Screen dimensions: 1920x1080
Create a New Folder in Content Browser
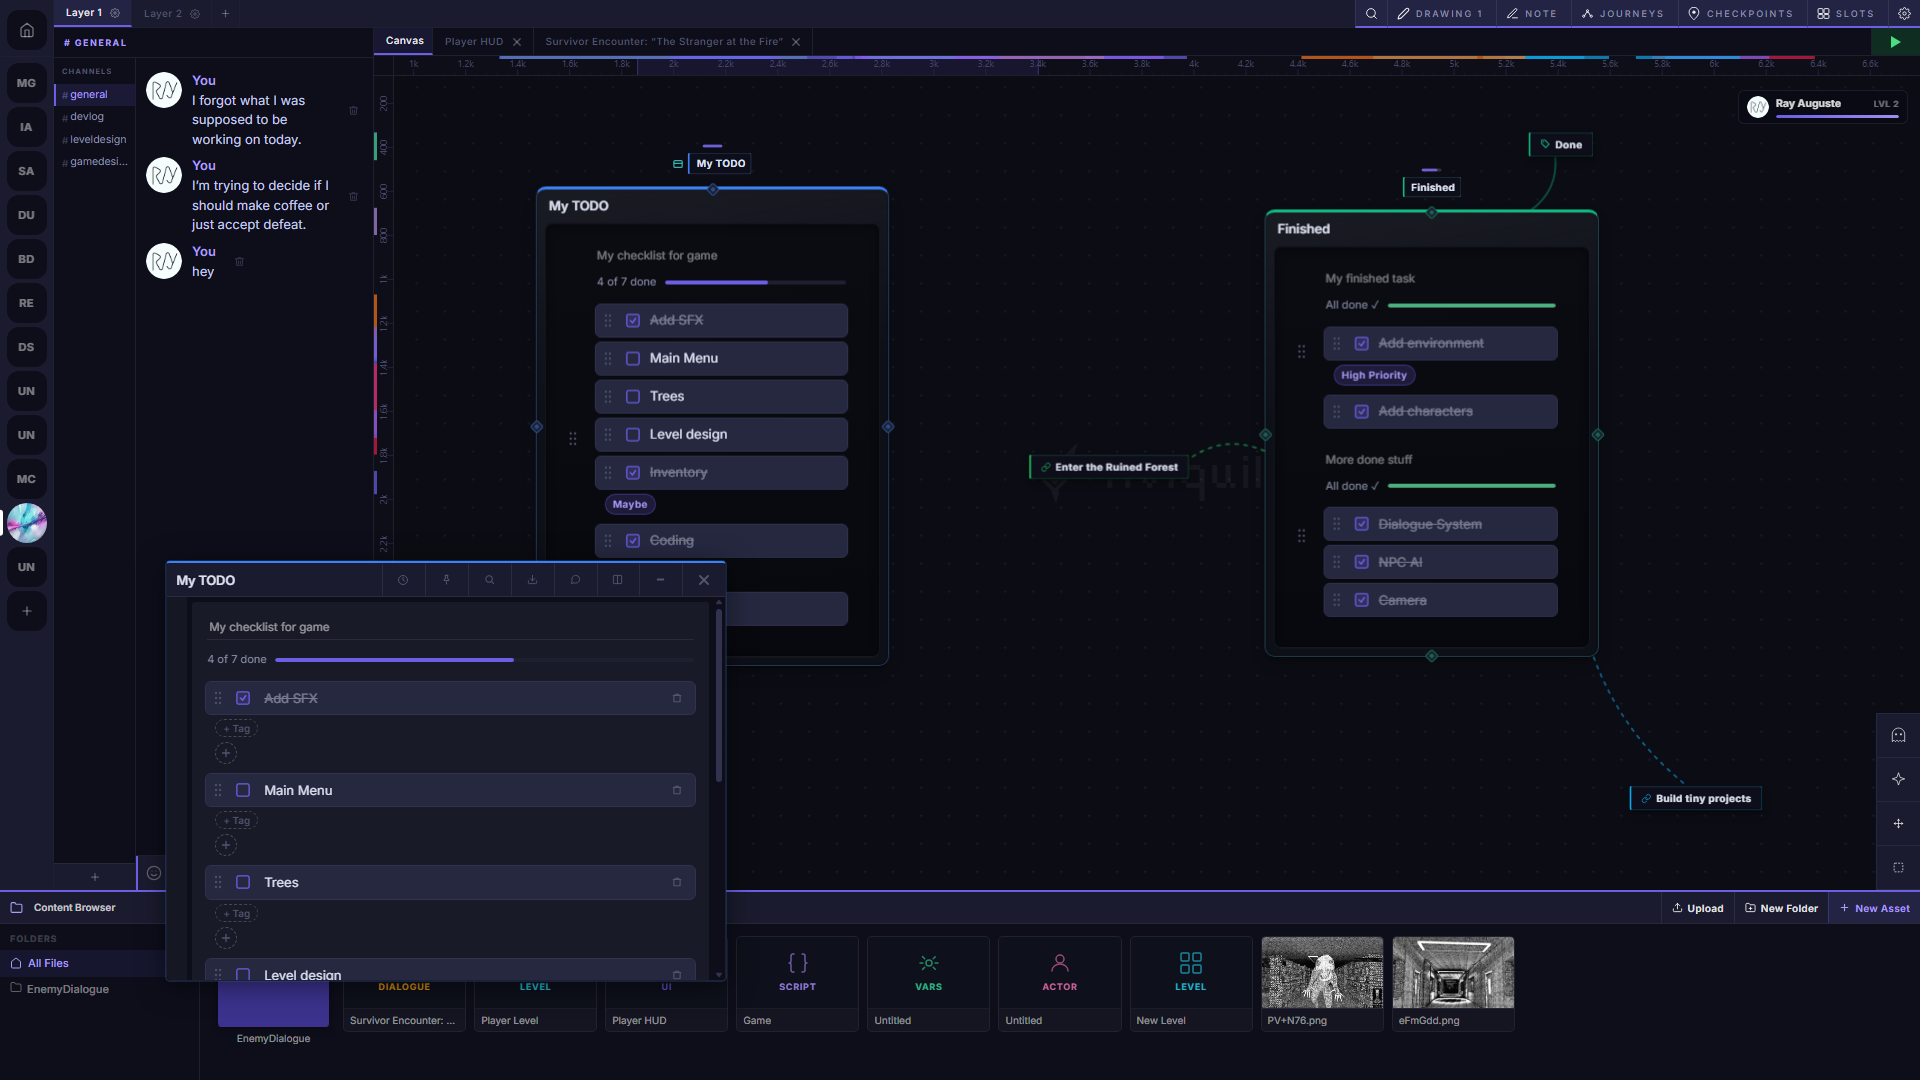click(x=1781, y=909)
